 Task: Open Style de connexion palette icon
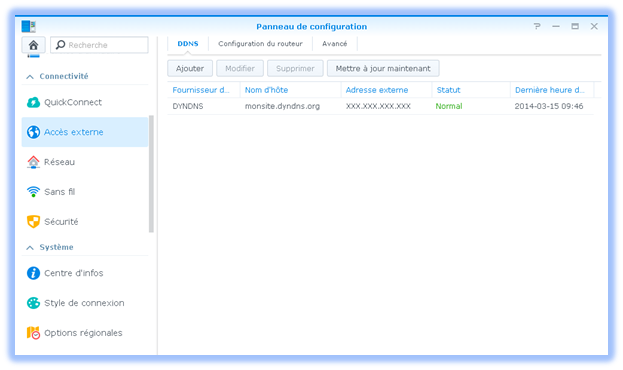click(x=33, y=303)
